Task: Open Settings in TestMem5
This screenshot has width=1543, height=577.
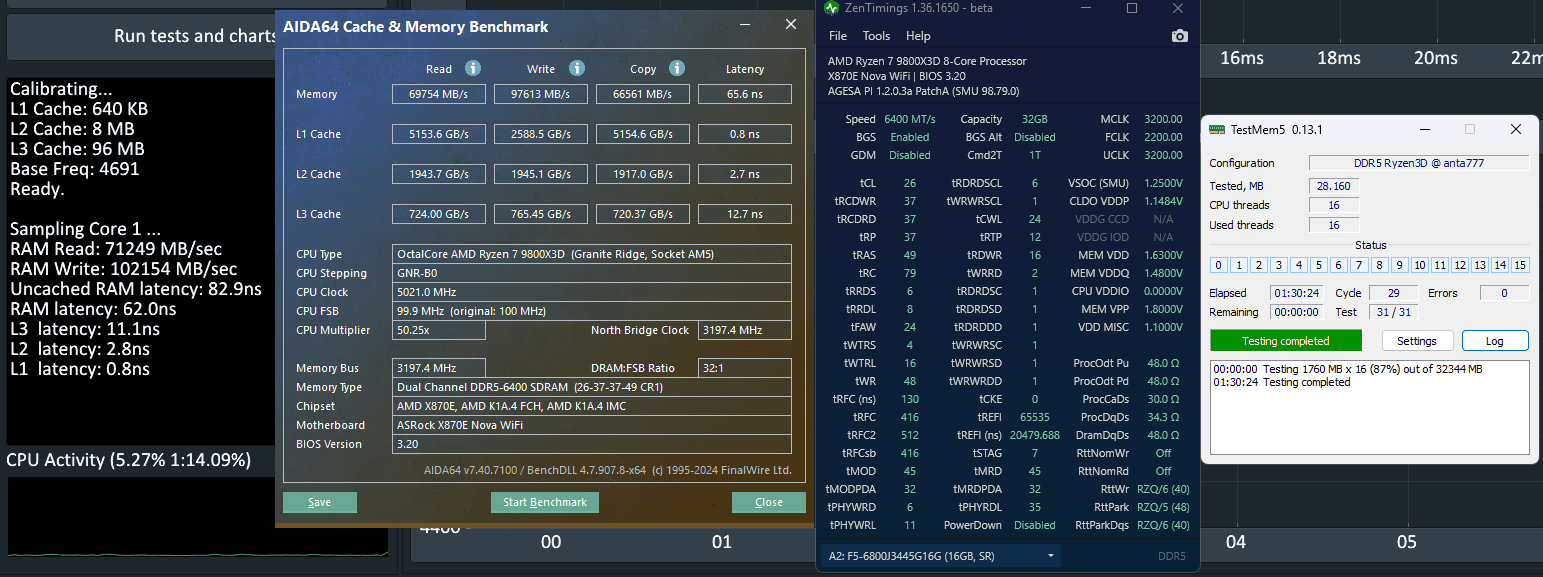Action: [1417, 341]
